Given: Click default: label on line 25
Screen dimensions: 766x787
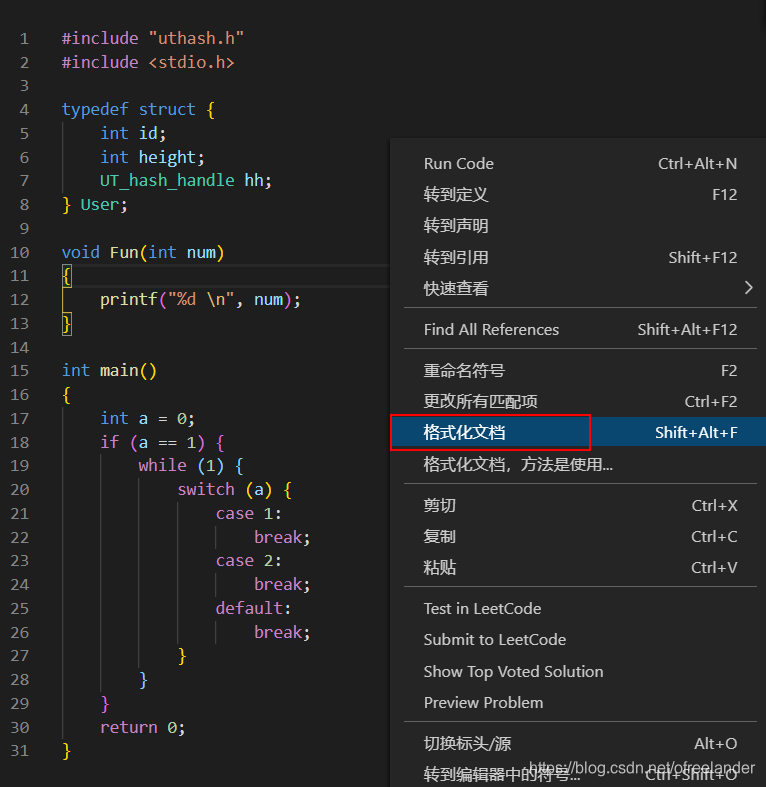Looking at the screenshot, I should click(253, 608).
